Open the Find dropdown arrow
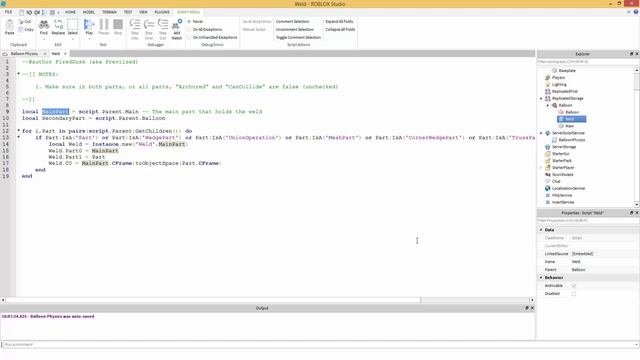640x360 pixels. click(44, 39)
